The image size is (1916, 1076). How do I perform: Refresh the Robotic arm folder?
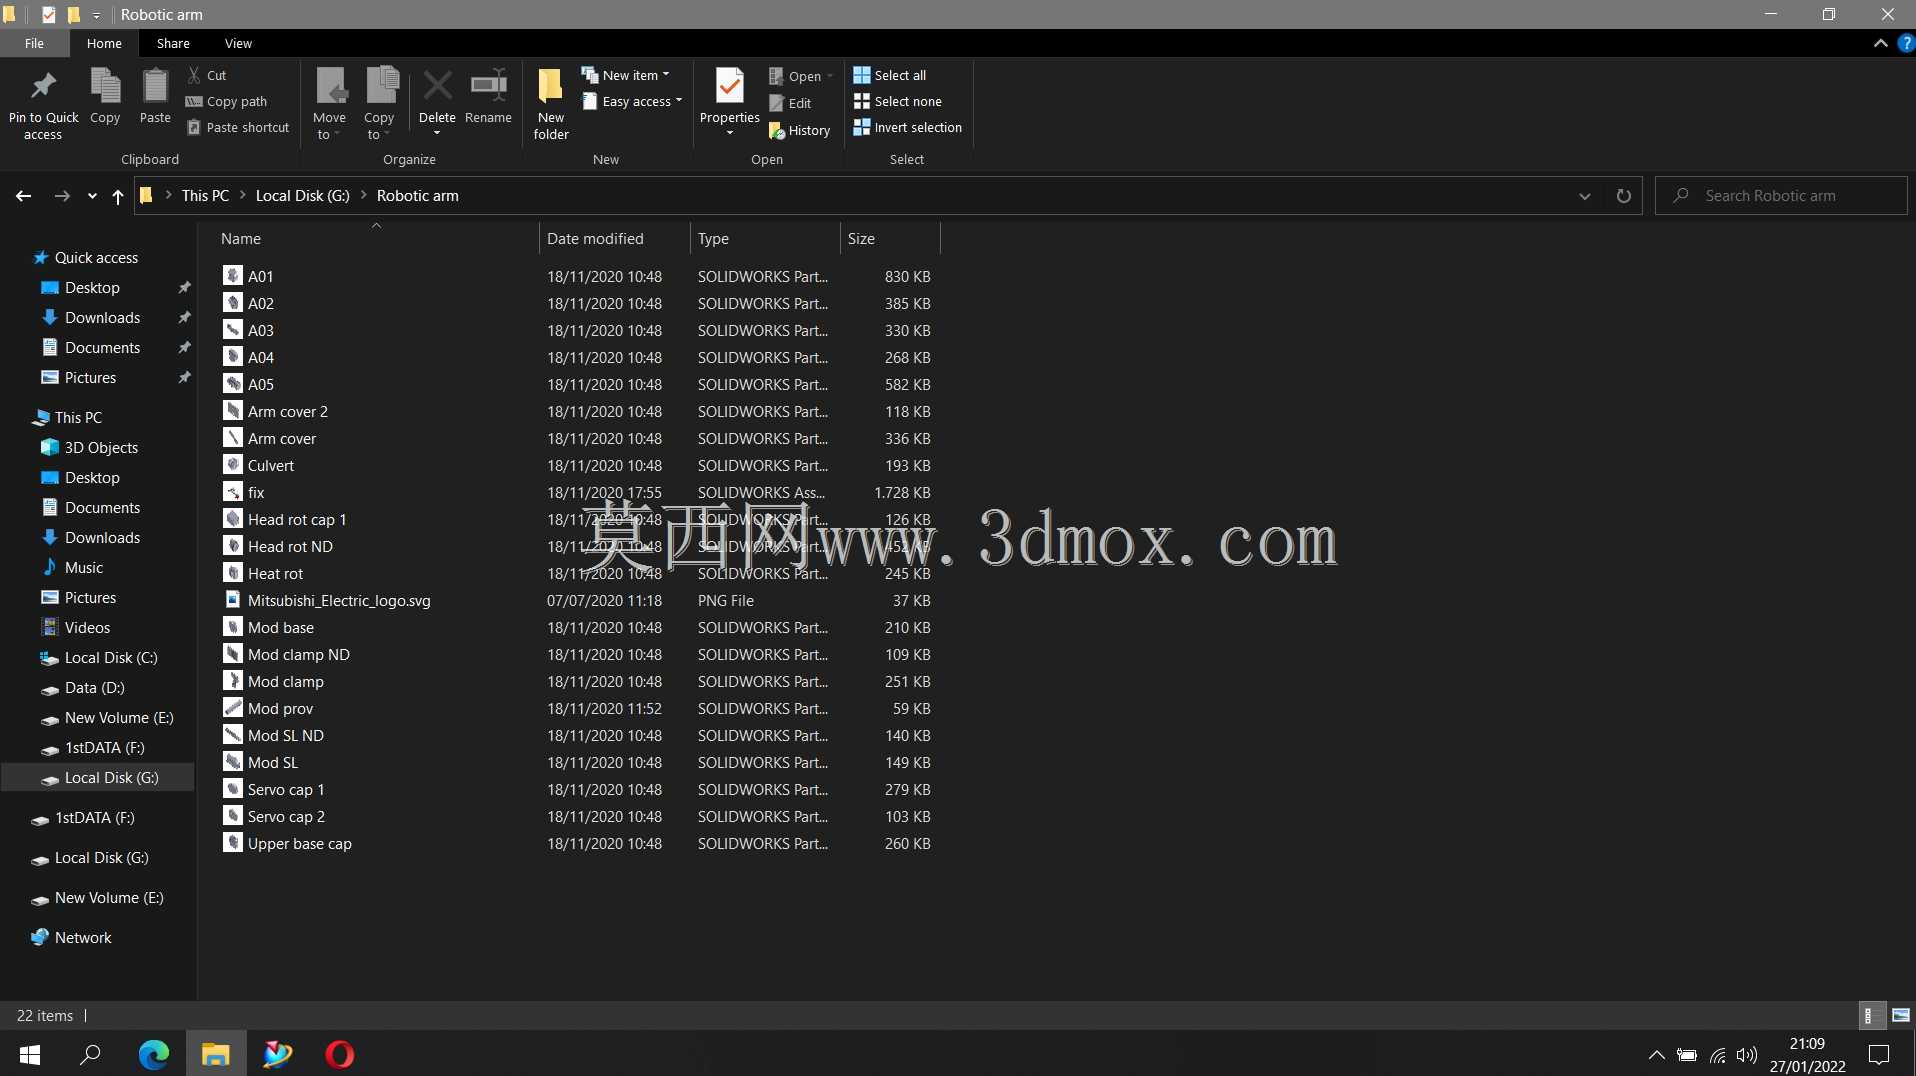click(x=1624, y=196)
